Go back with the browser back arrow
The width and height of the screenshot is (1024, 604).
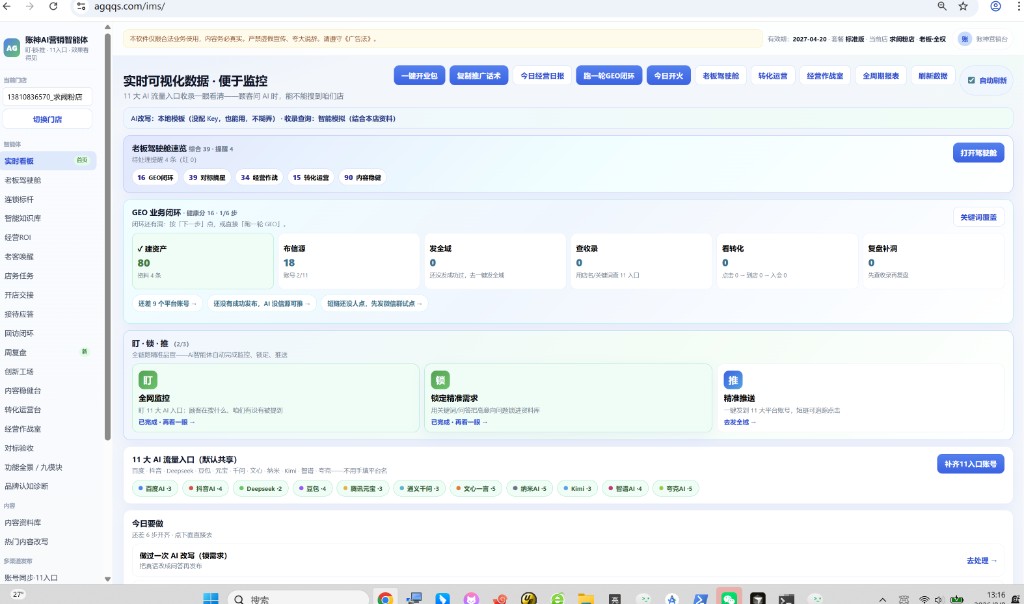[x=7, y=7]
